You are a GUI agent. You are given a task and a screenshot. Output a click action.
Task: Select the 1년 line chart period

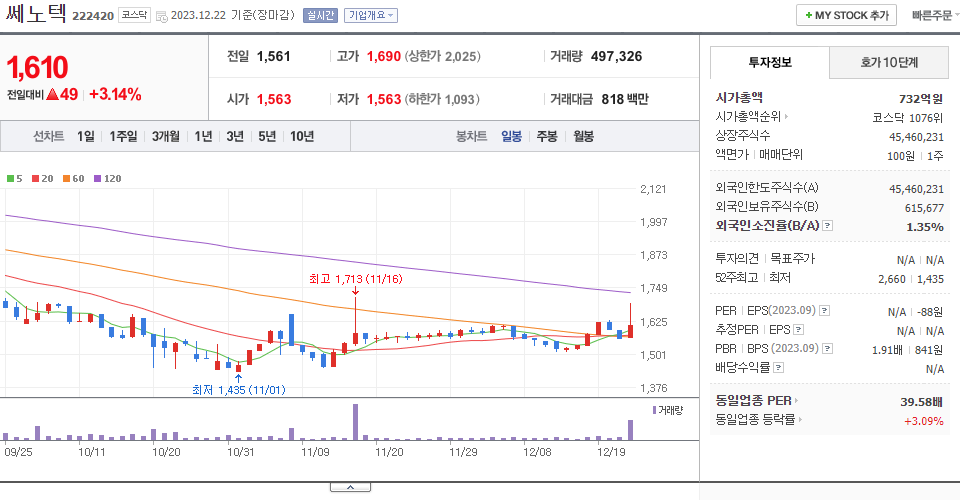coord(203,136)
